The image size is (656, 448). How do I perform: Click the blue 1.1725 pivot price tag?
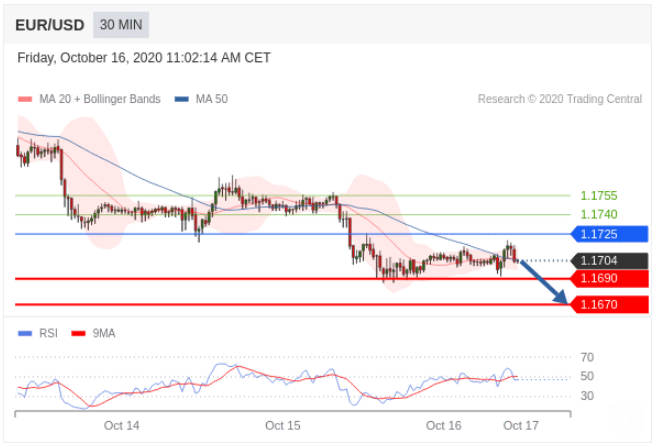[610, 234]
